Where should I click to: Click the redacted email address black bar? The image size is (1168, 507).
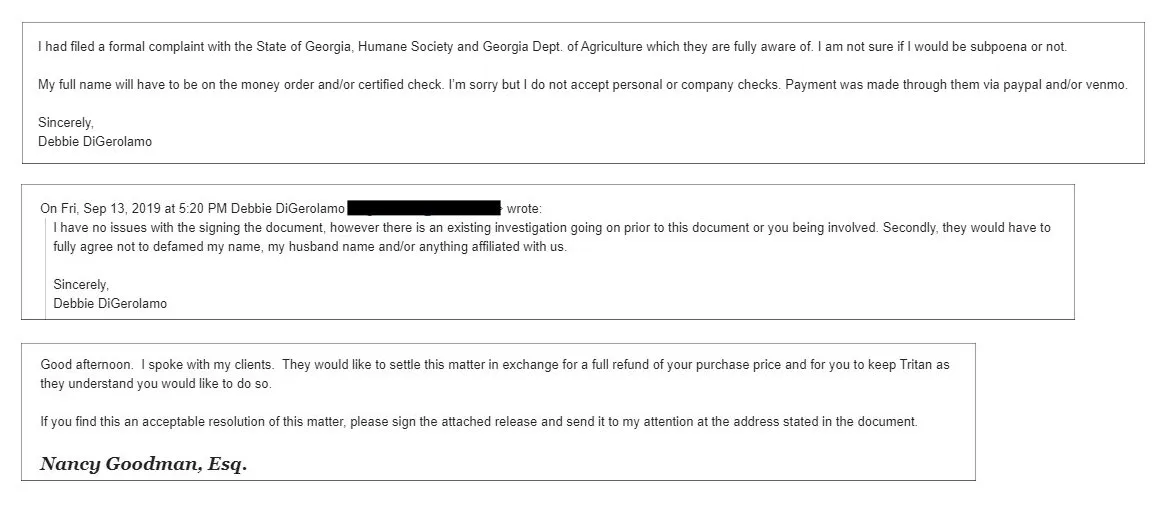pos(425,208)
